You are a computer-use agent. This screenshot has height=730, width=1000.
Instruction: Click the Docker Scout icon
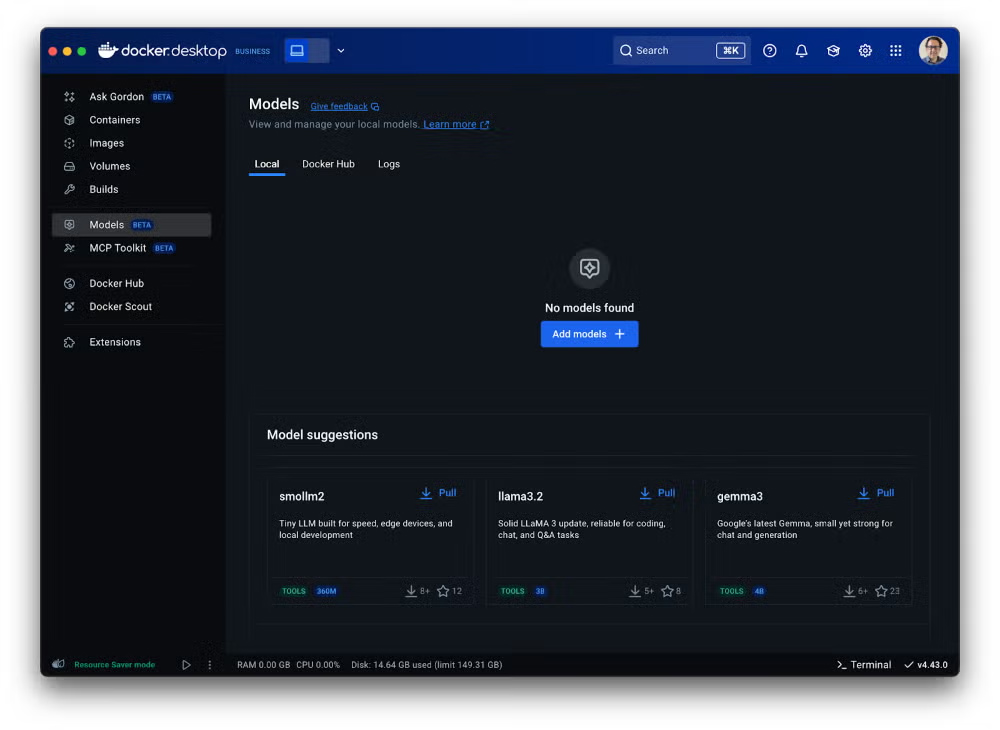(x=70, y=307)
